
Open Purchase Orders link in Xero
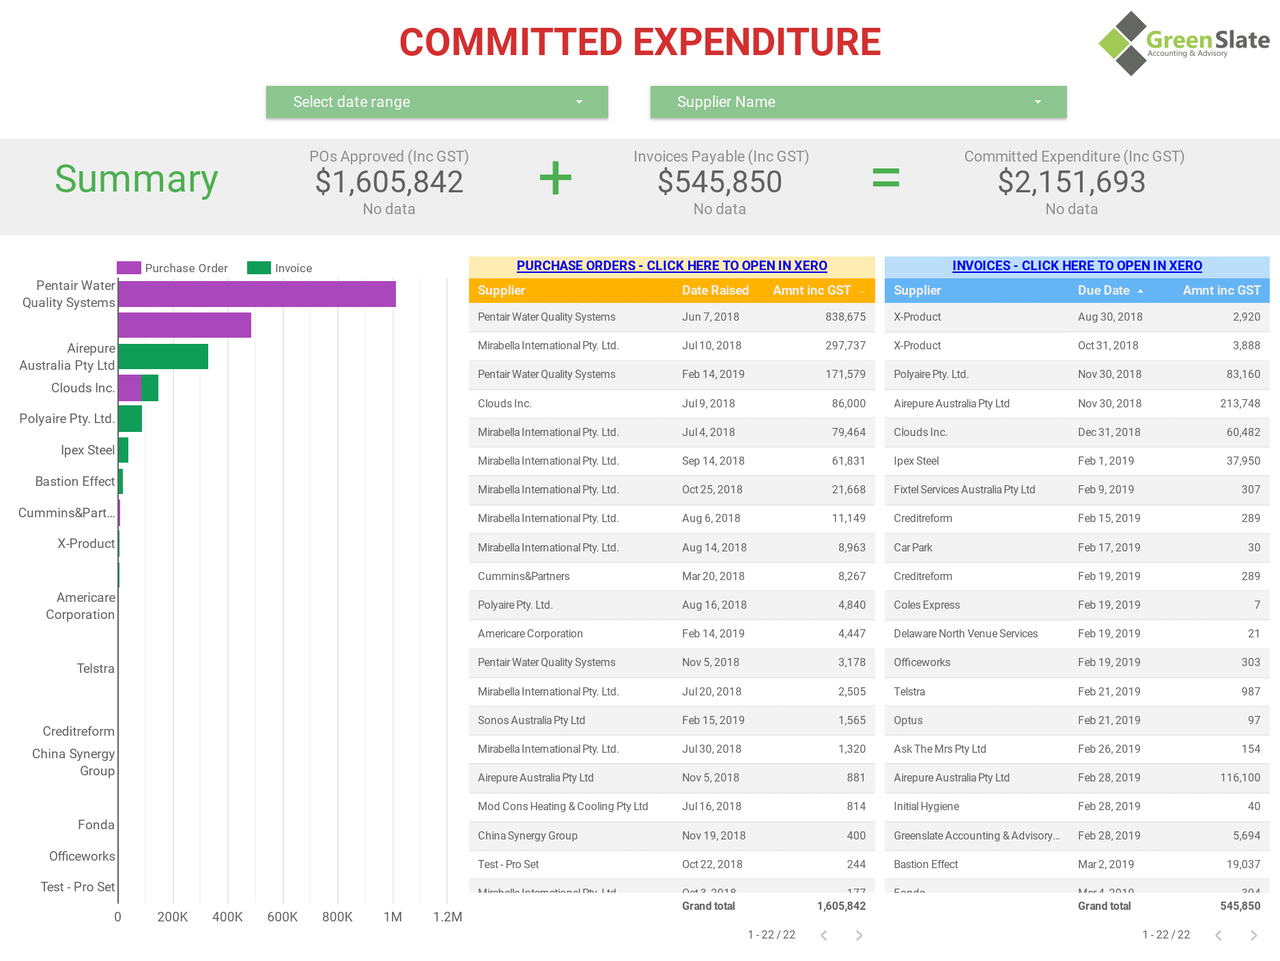(672, 266)
